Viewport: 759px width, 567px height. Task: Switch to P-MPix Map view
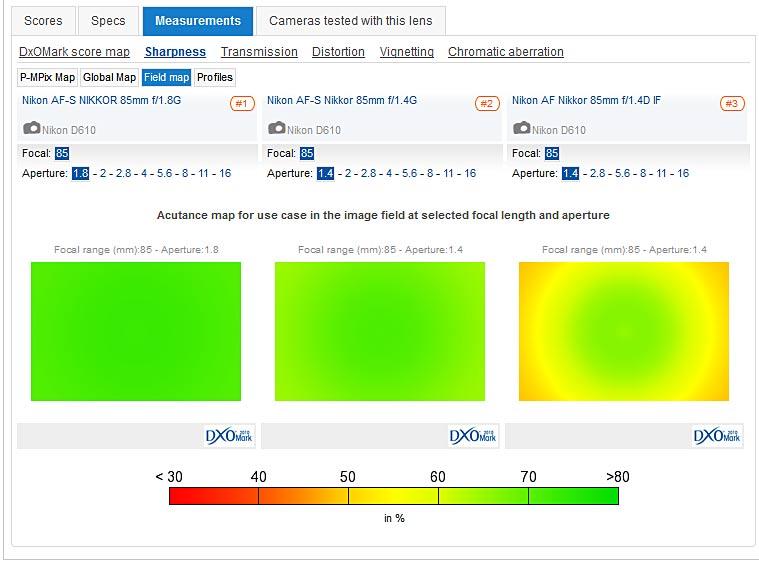coord(47,77)
